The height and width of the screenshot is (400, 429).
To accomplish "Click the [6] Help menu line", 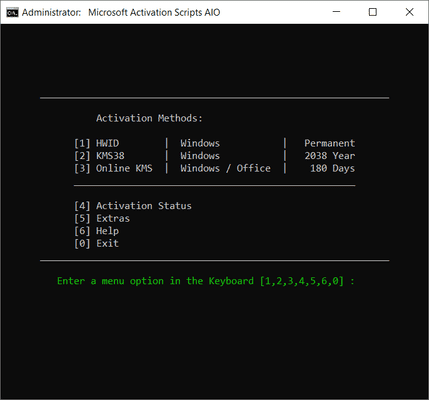I will (96, 231).
